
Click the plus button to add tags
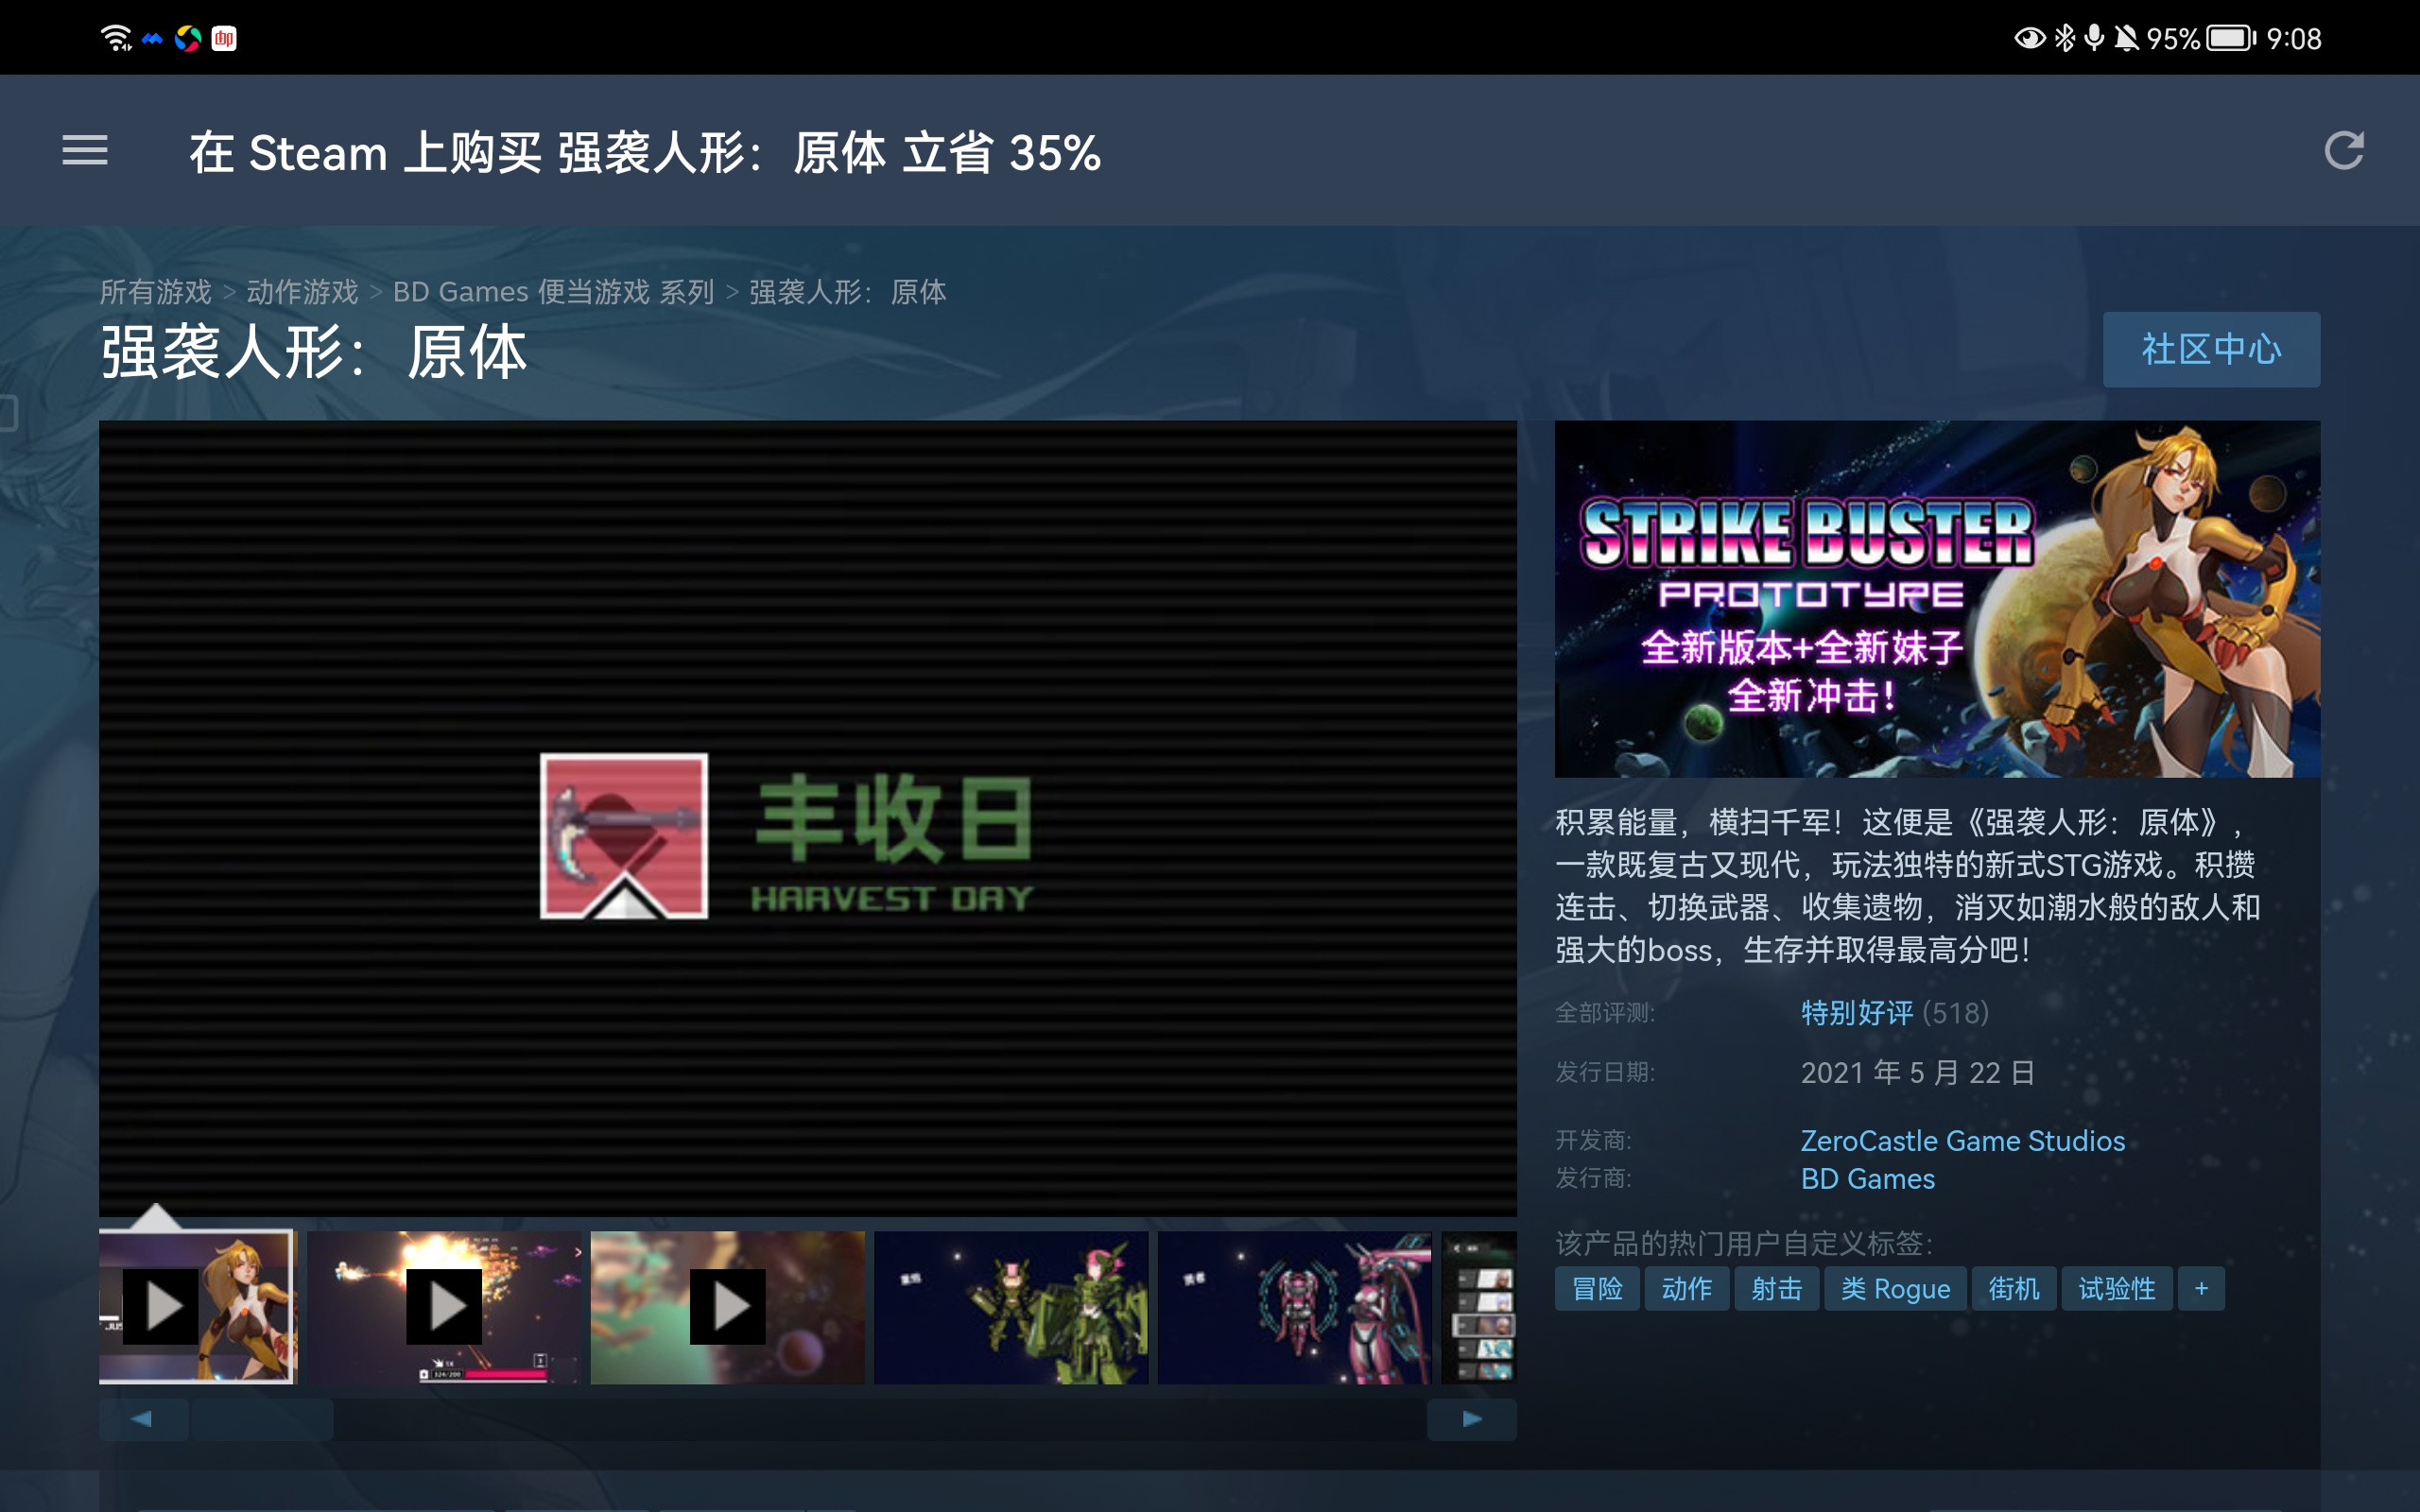[x=2201, y=1289]
